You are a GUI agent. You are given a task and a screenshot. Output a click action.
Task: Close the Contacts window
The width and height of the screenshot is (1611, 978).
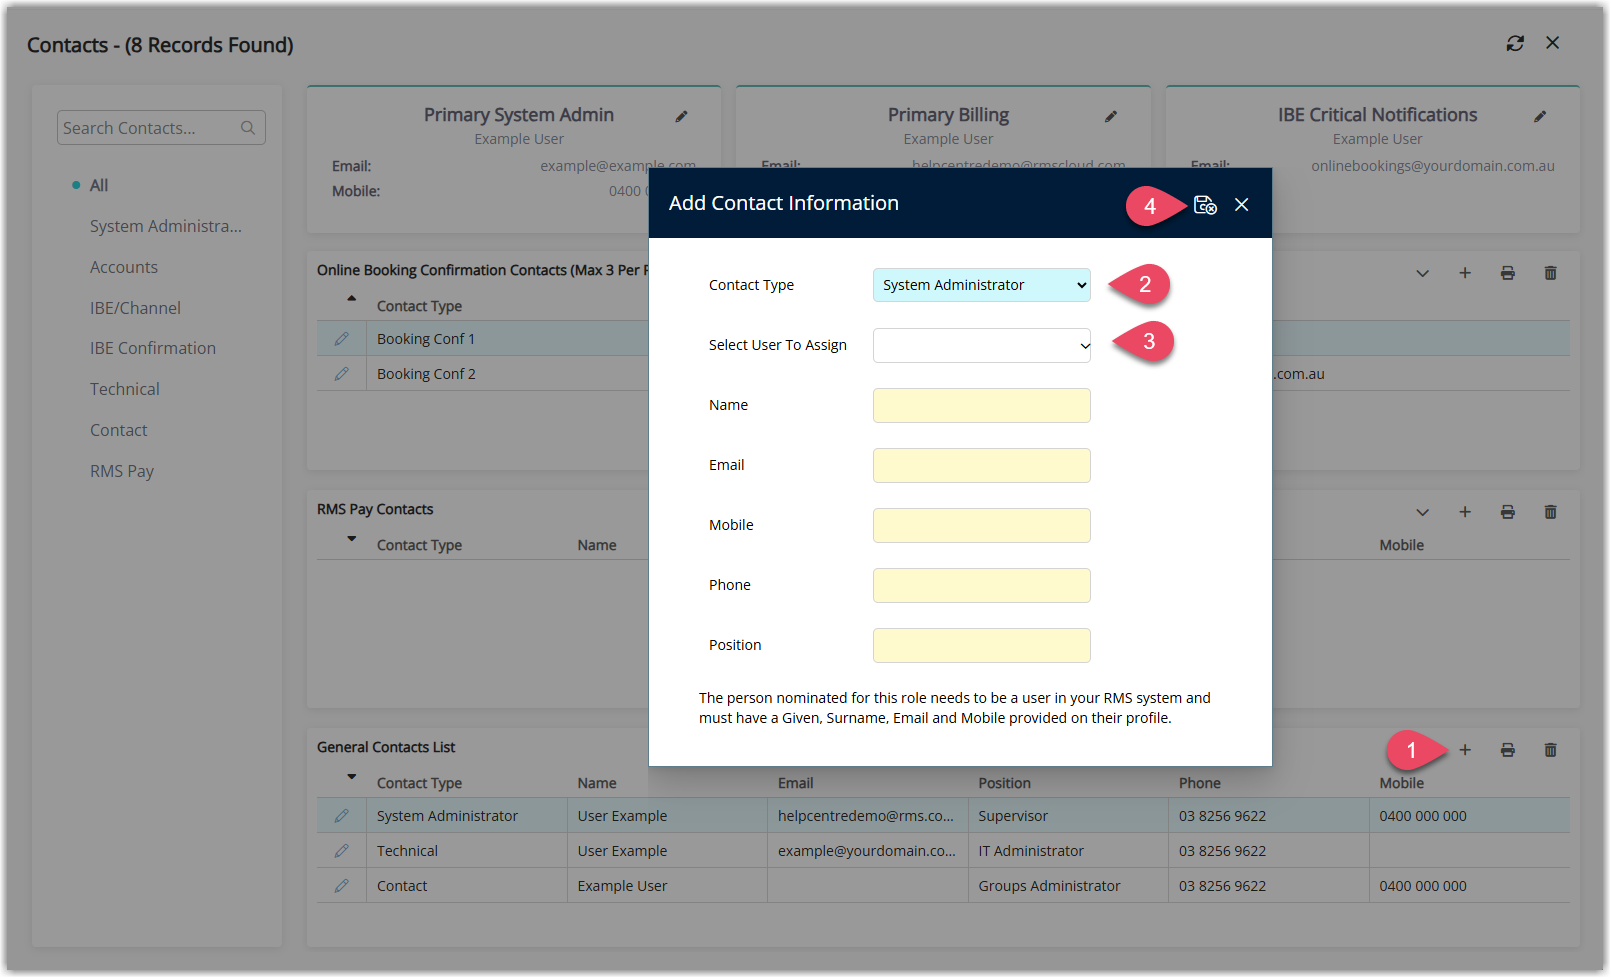click(1552, 43)
